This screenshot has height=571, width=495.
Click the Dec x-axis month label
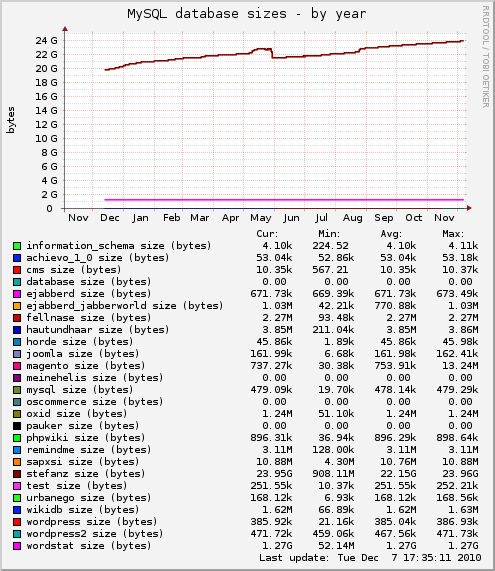[x=110, y=218]
